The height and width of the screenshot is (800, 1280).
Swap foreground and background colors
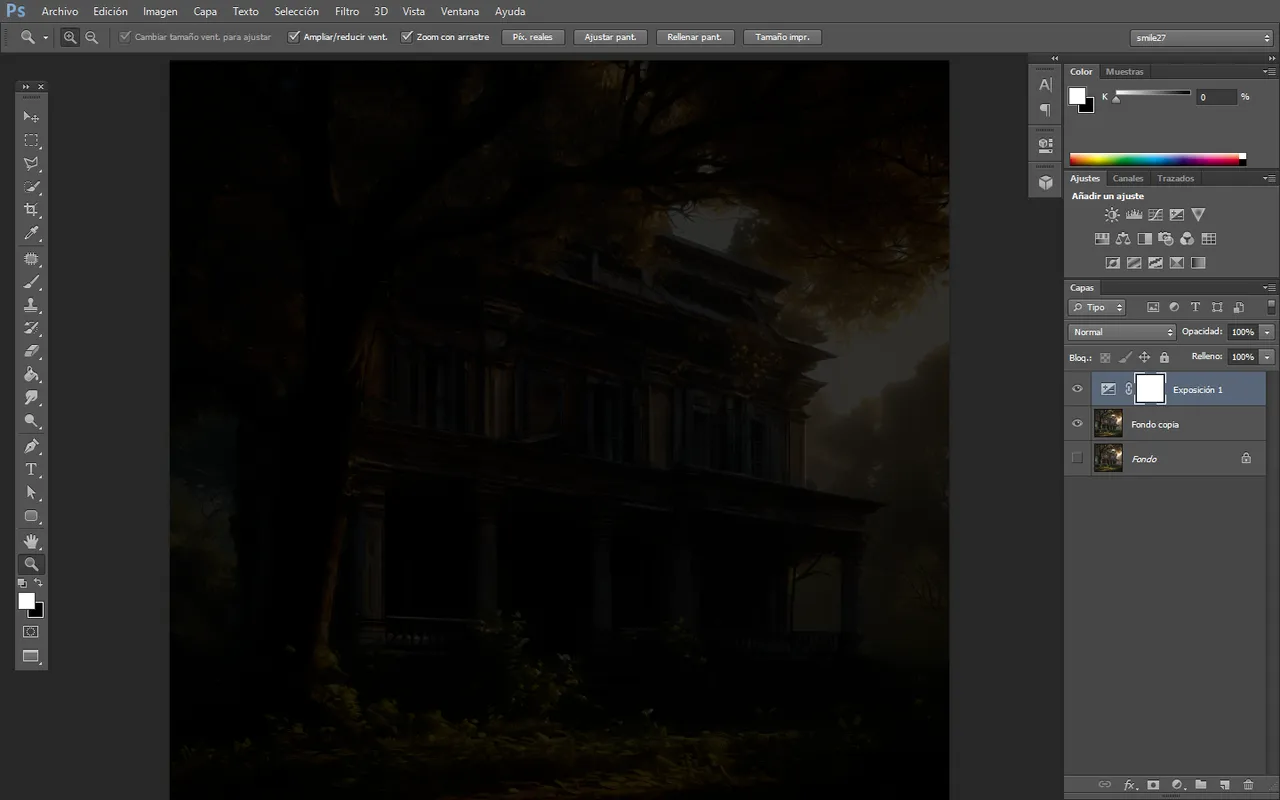(39, 582)
